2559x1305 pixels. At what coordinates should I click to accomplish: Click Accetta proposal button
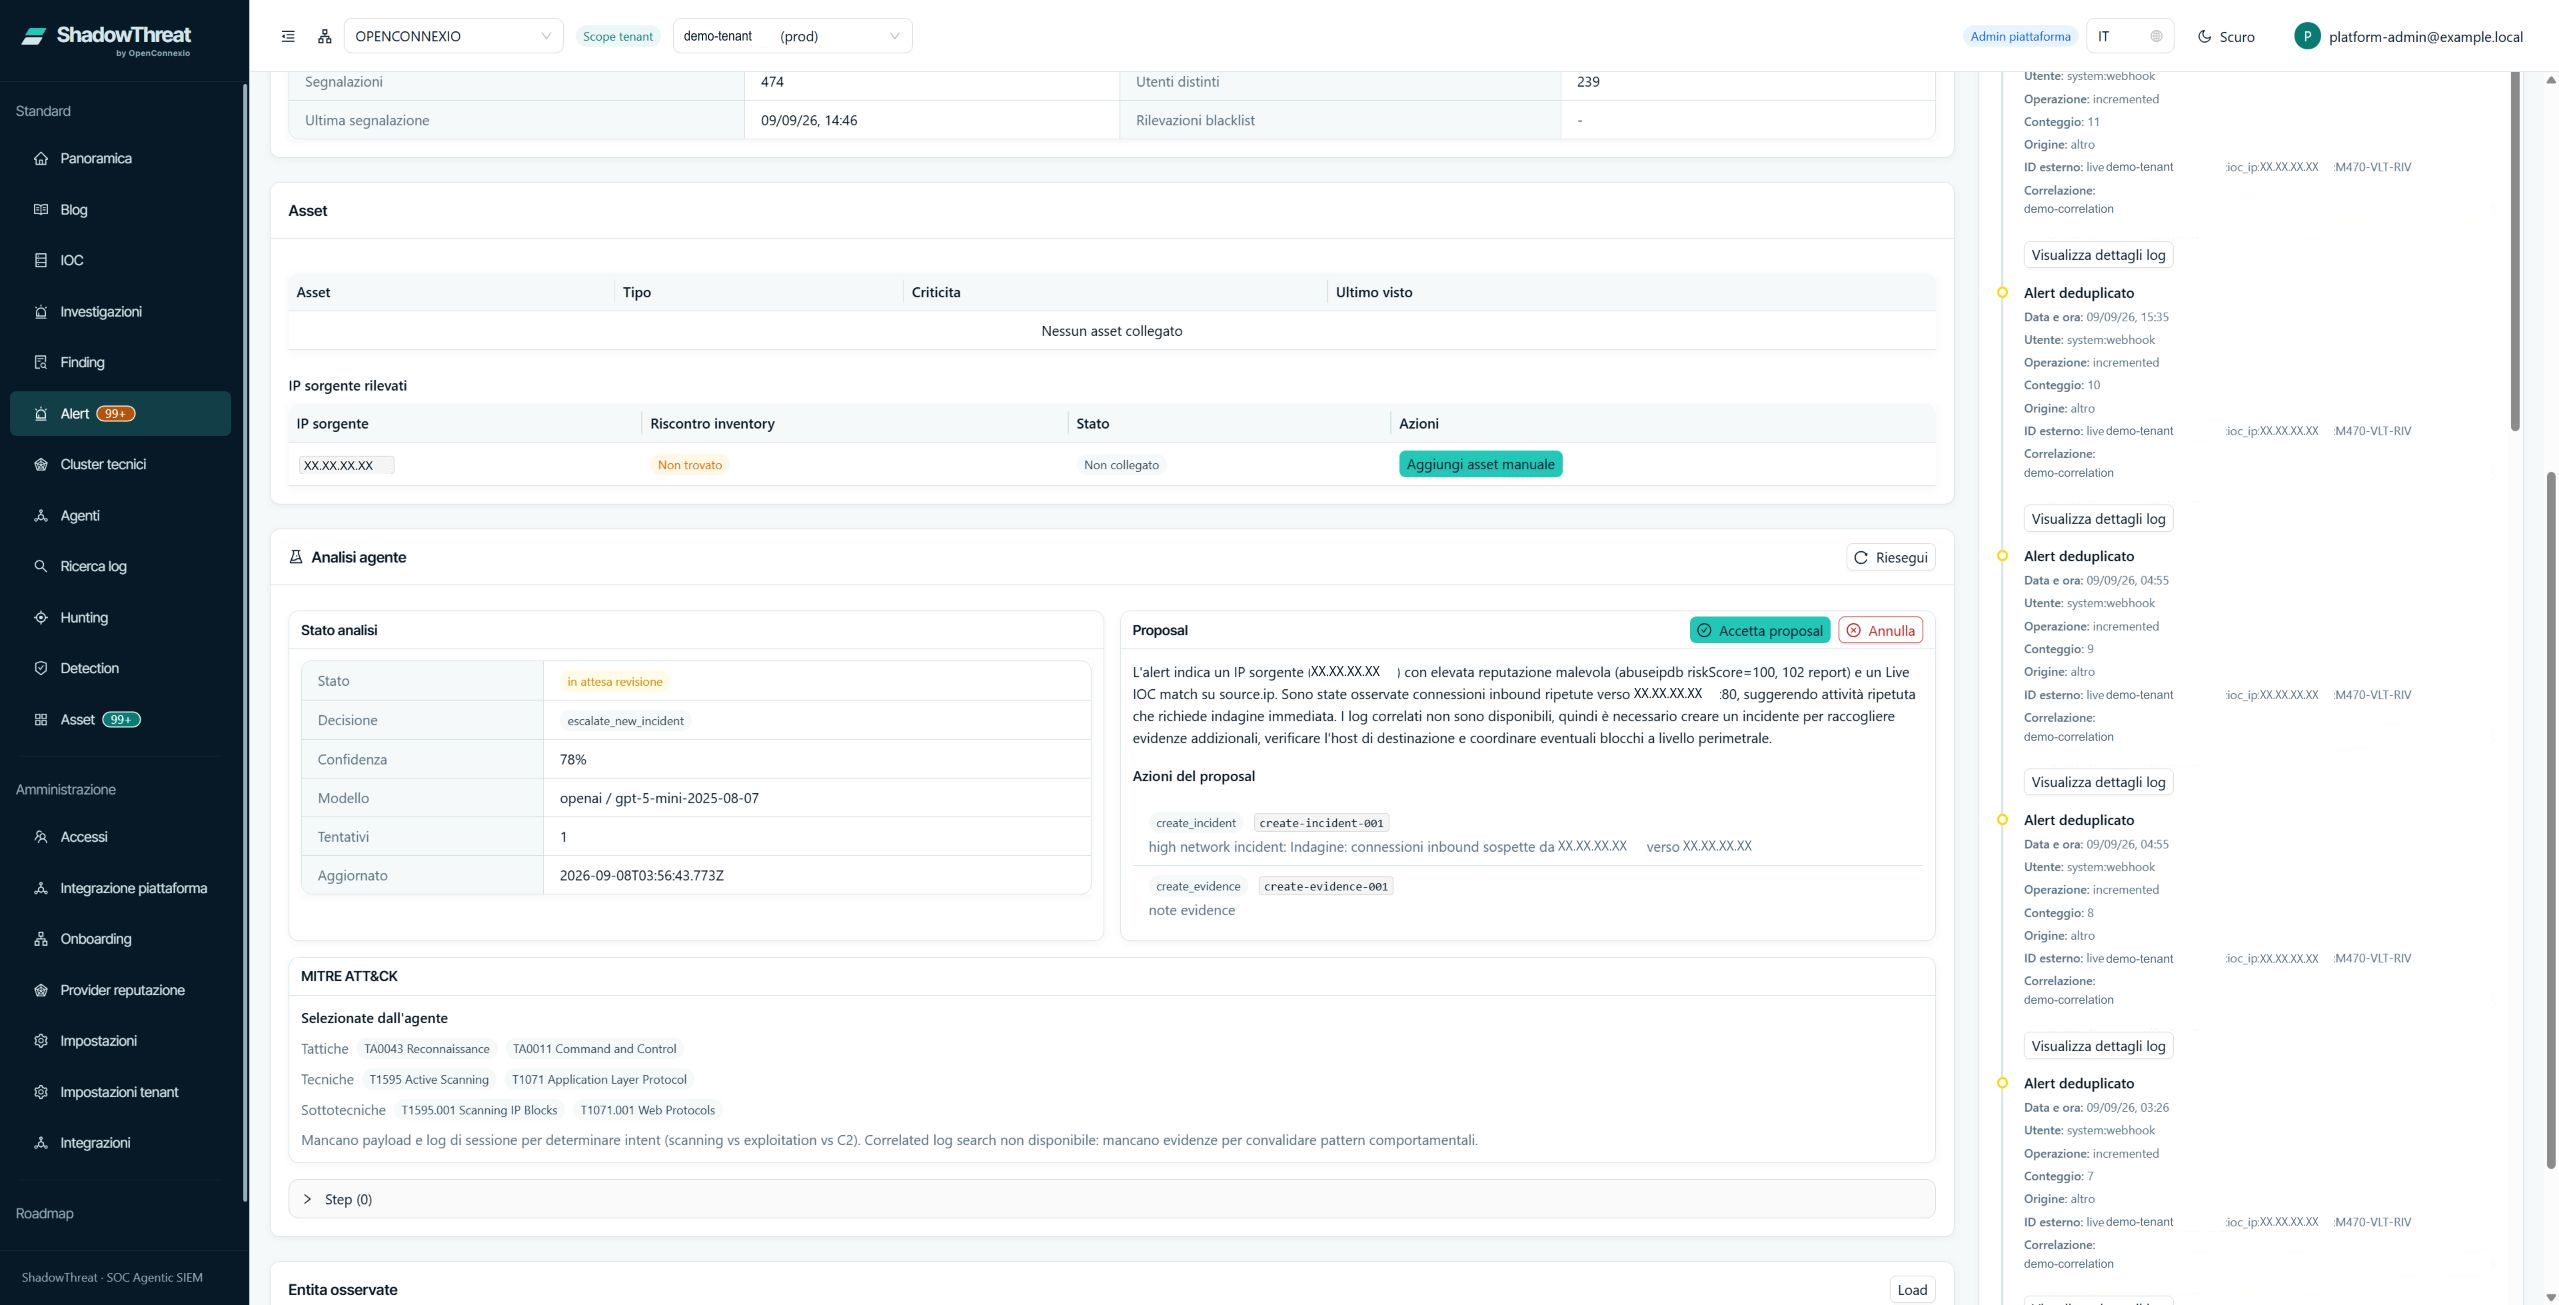tap(1759, 630)
